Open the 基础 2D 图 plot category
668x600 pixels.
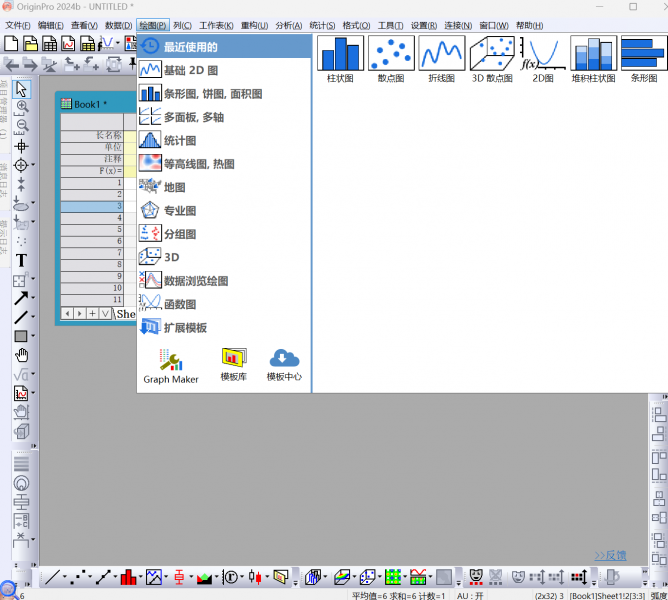click(225, 70)
